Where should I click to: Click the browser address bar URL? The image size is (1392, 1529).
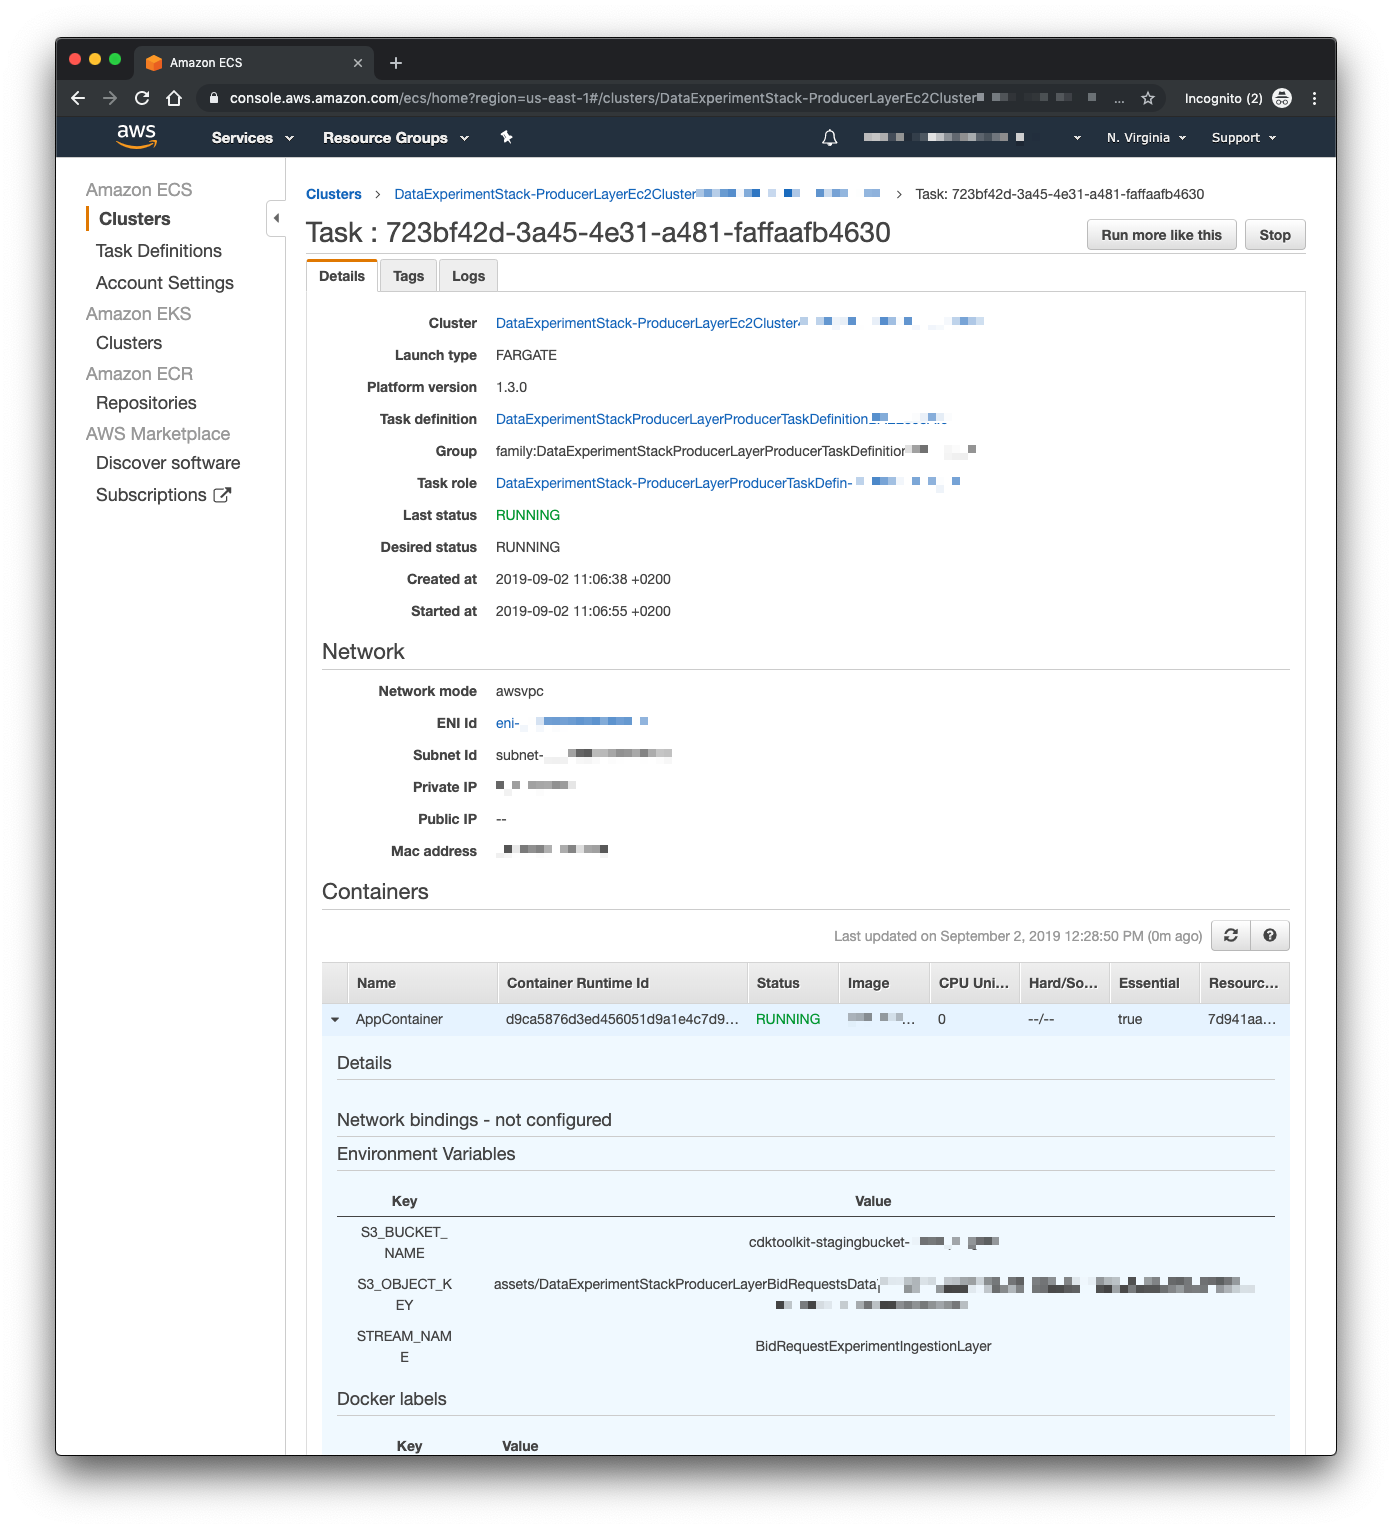pos(602,98)
